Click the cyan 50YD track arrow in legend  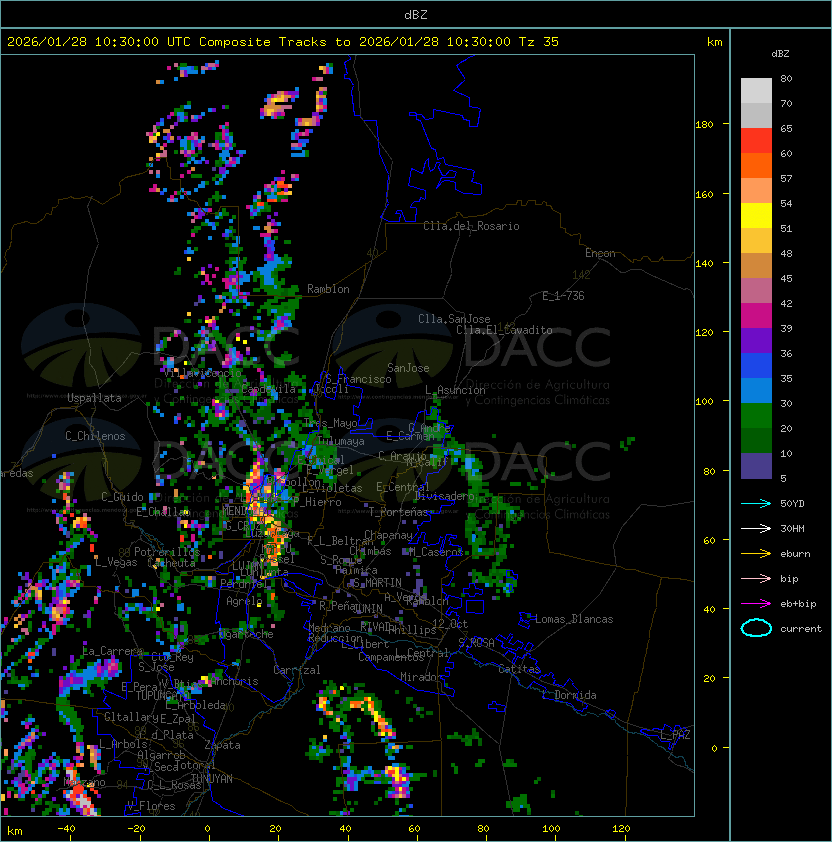pyautogui.click(x=756, y=503)
